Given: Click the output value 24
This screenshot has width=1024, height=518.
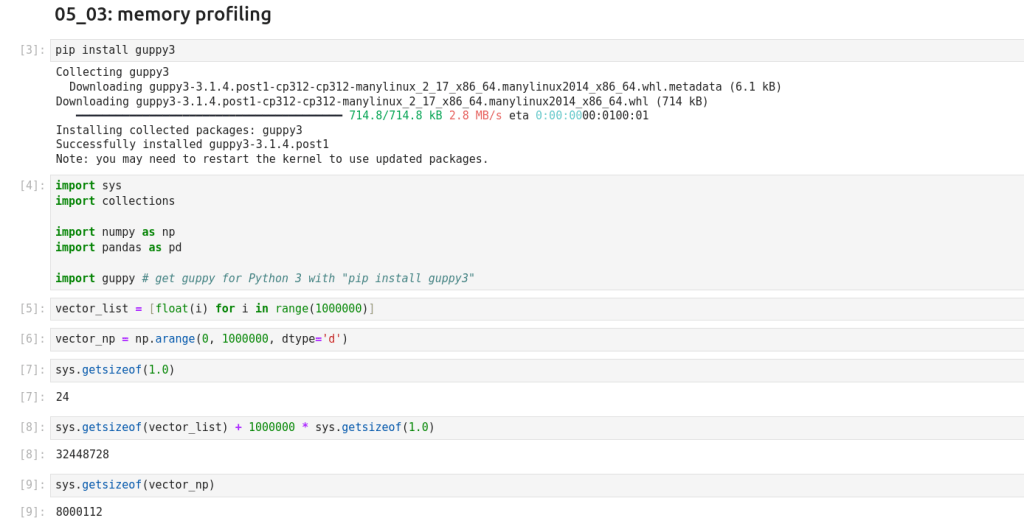Looking at the screenshot, I should pos(62,397).
